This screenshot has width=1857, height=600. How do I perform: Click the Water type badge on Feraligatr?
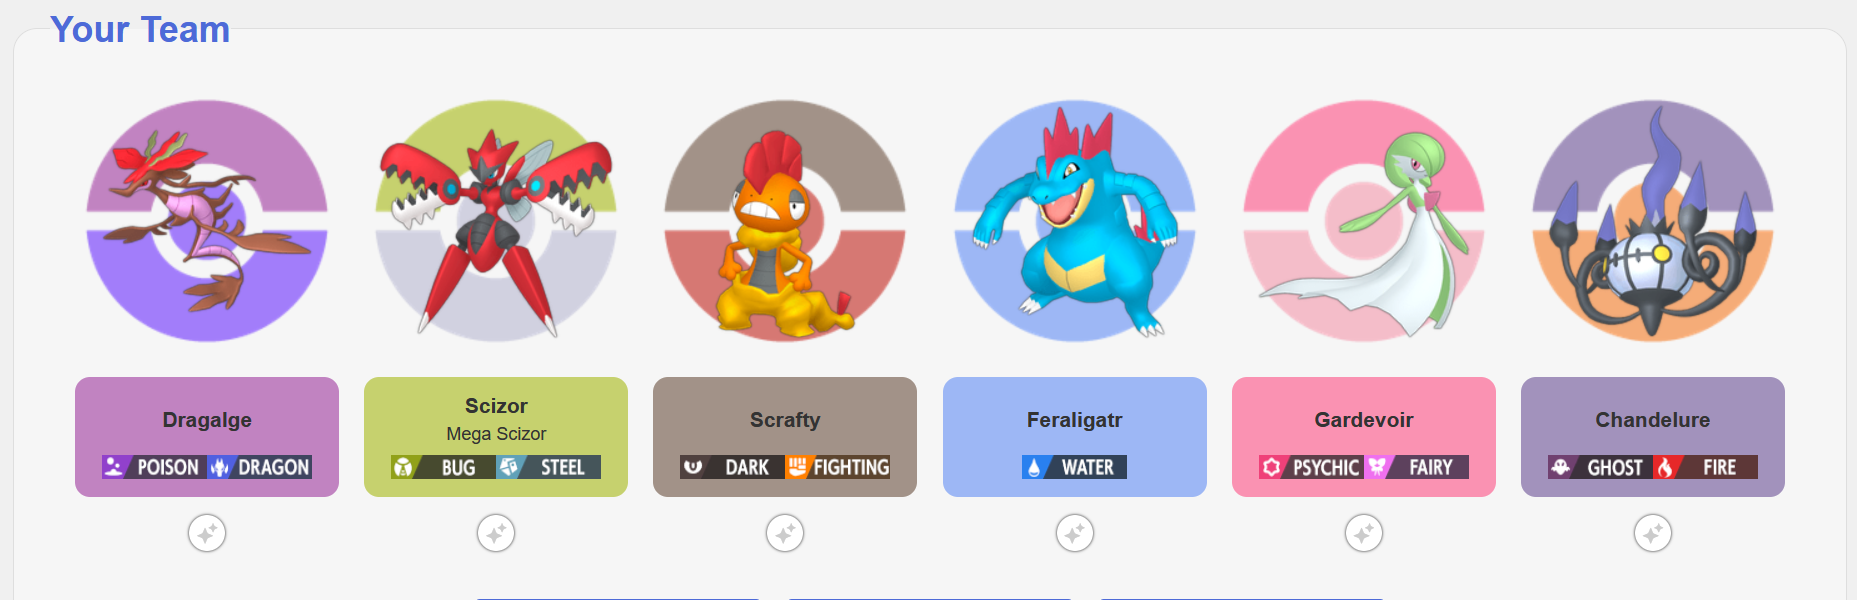[1075, 467]
